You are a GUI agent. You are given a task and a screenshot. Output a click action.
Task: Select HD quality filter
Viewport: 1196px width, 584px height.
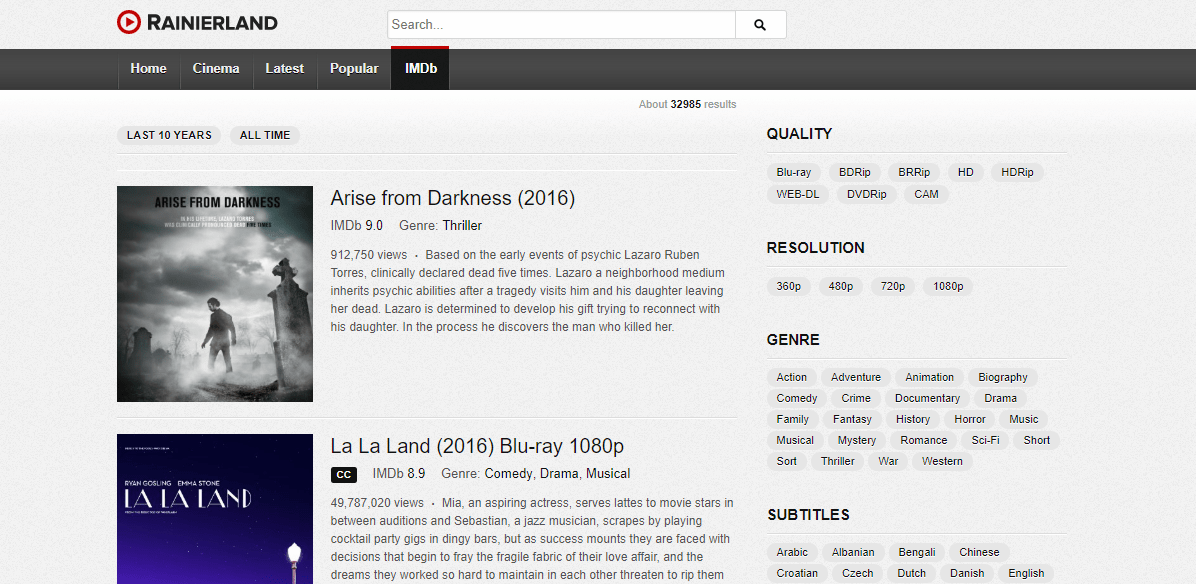pos(966,172)
